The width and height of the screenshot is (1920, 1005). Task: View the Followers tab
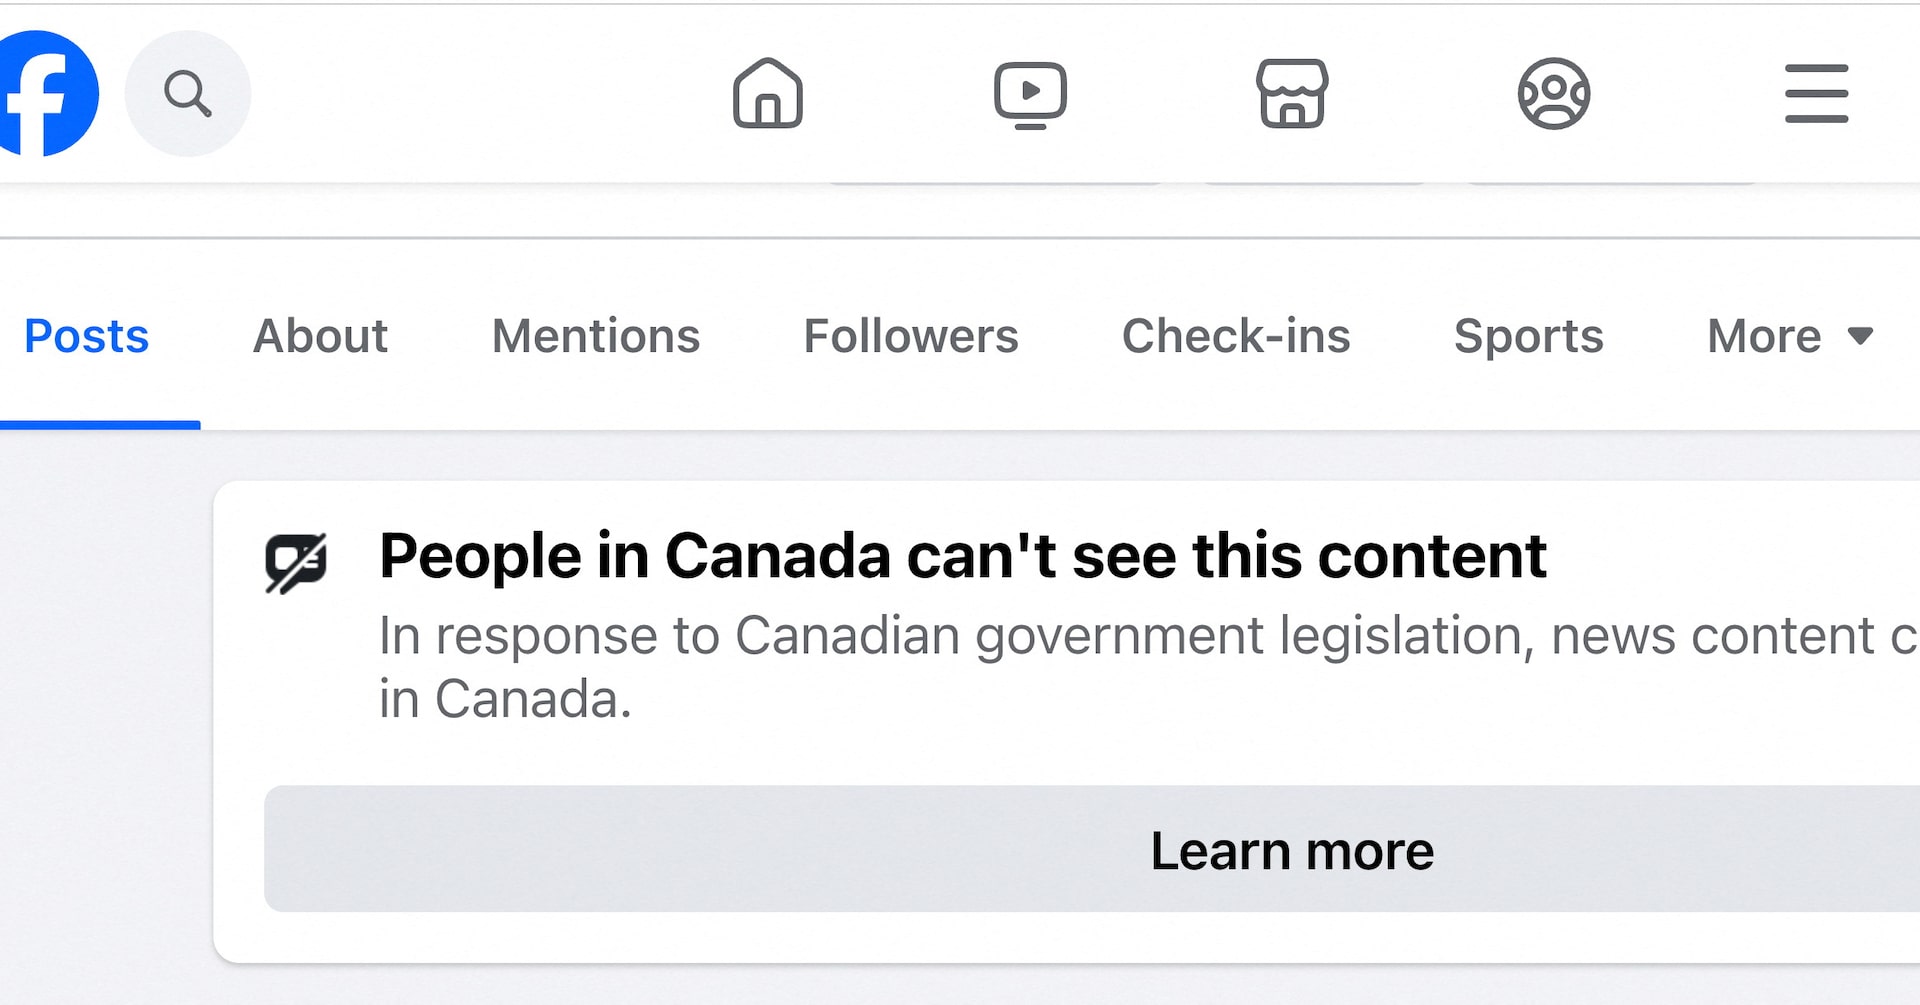(911, 336)
